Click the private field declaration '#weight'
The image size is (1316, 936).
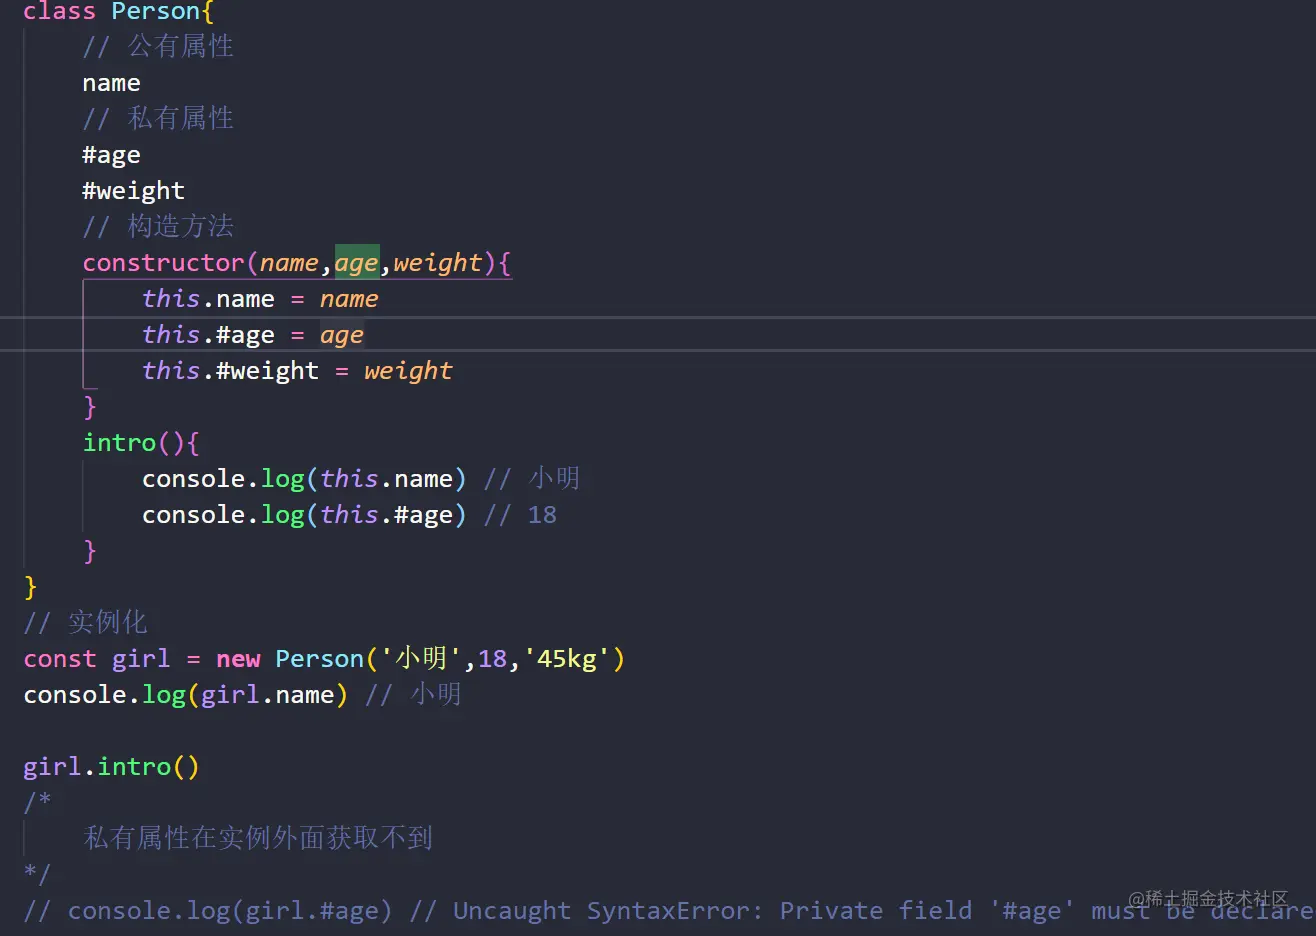(133, 191)
